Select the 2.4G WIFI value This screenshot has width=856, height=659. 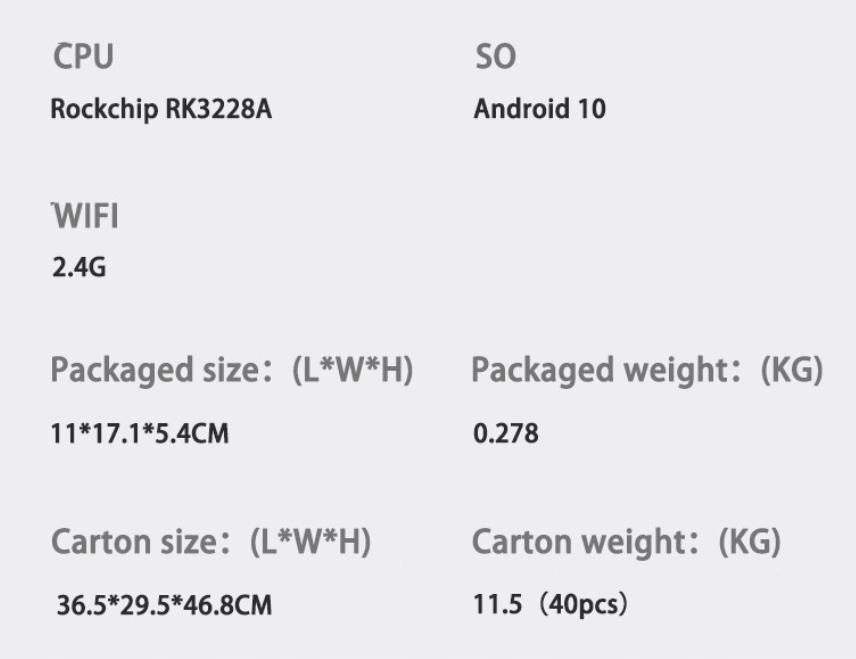(x=78, y=270)
